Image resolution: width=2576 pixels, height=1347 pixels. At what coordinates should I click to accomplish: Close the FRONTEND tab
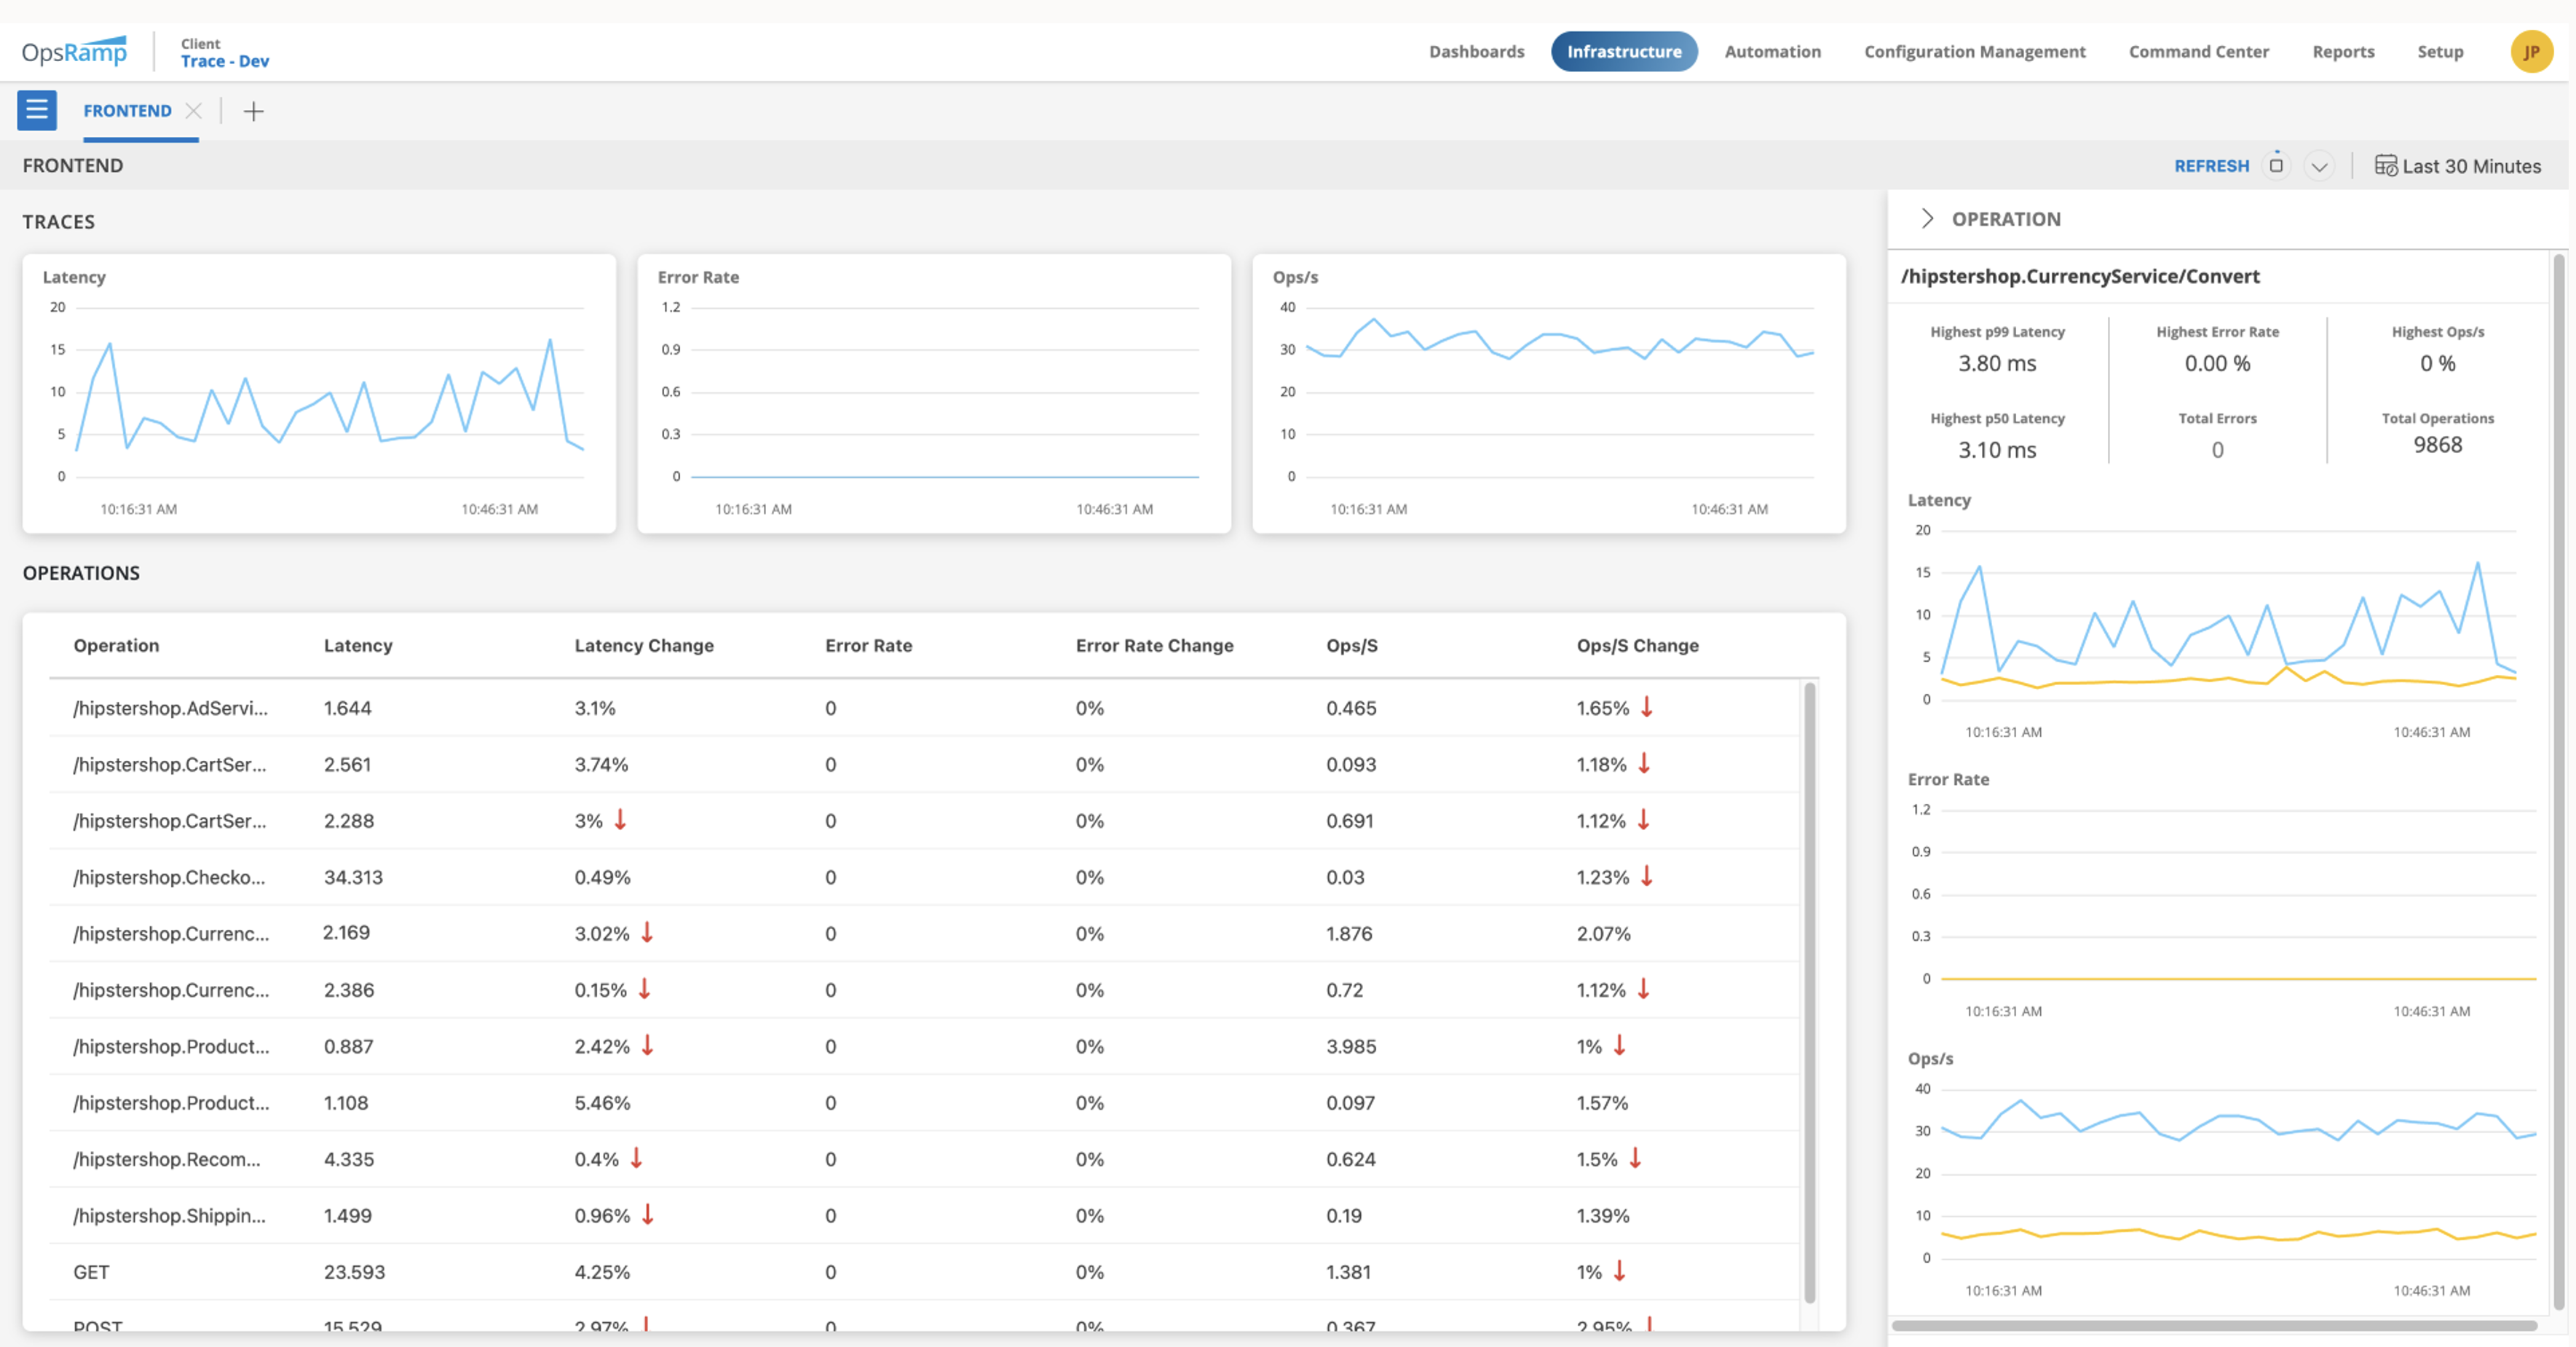pos(194,111)
